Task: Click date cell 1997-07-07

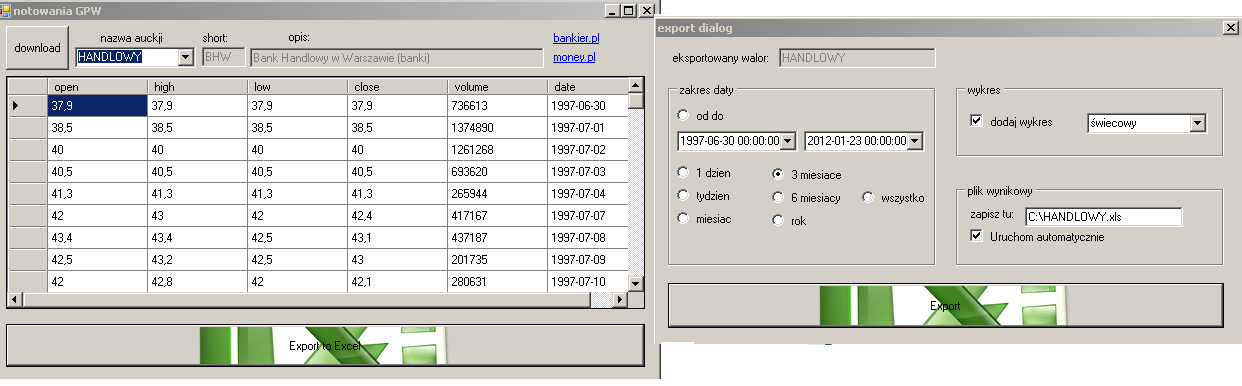Action: (587, 216)
